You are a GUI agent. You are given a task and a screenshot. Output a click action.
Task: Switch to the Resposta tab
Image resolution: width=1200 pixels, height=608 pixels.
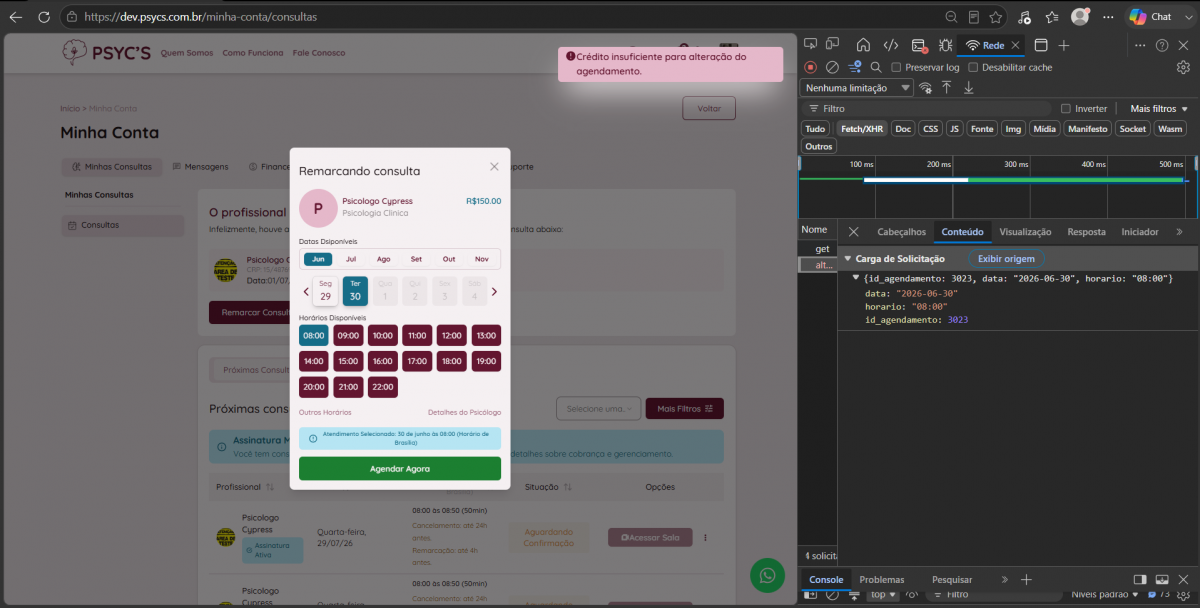(x=1086, y=231)
